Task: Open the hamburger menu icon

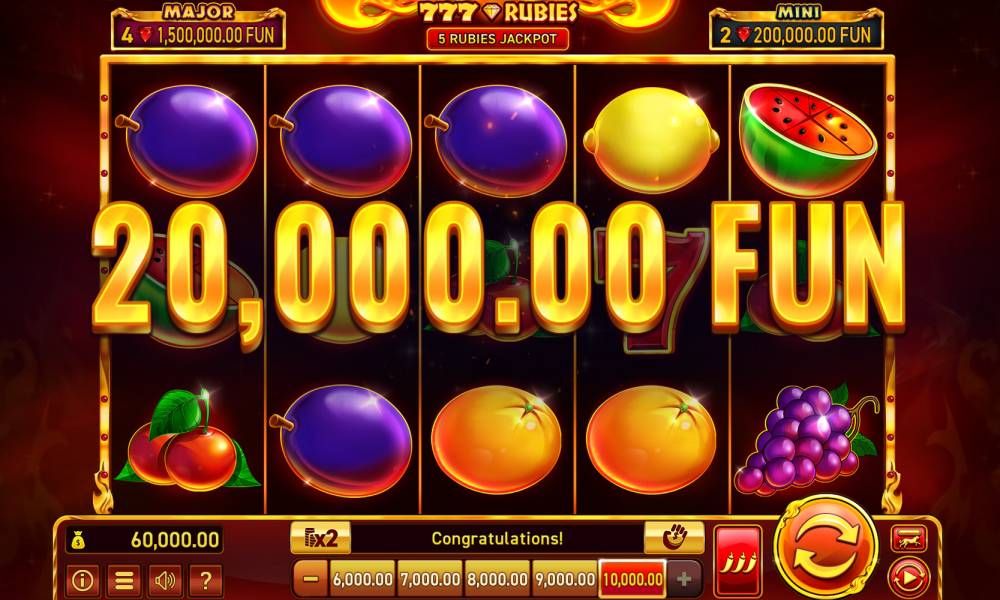Action: (x=124, y=580)
